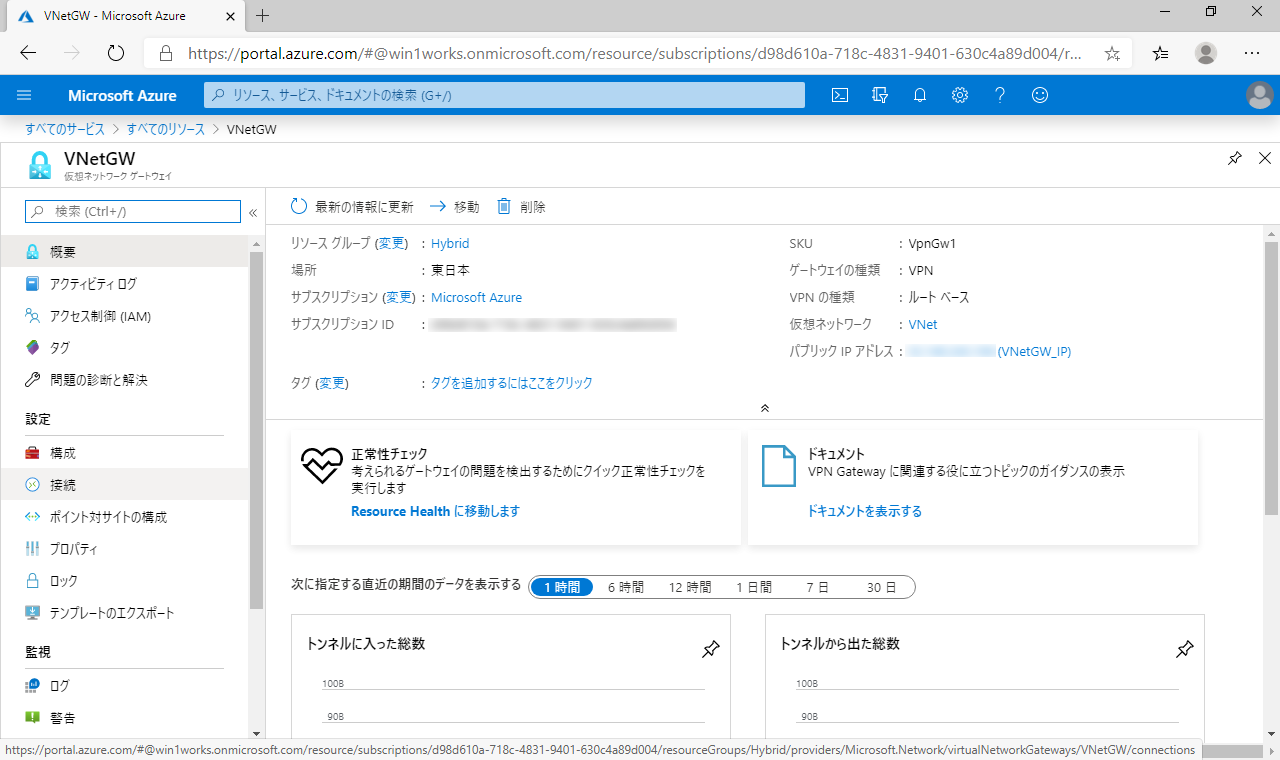
Task: Close the VNetGW blade
Action: coord(1264,158)
